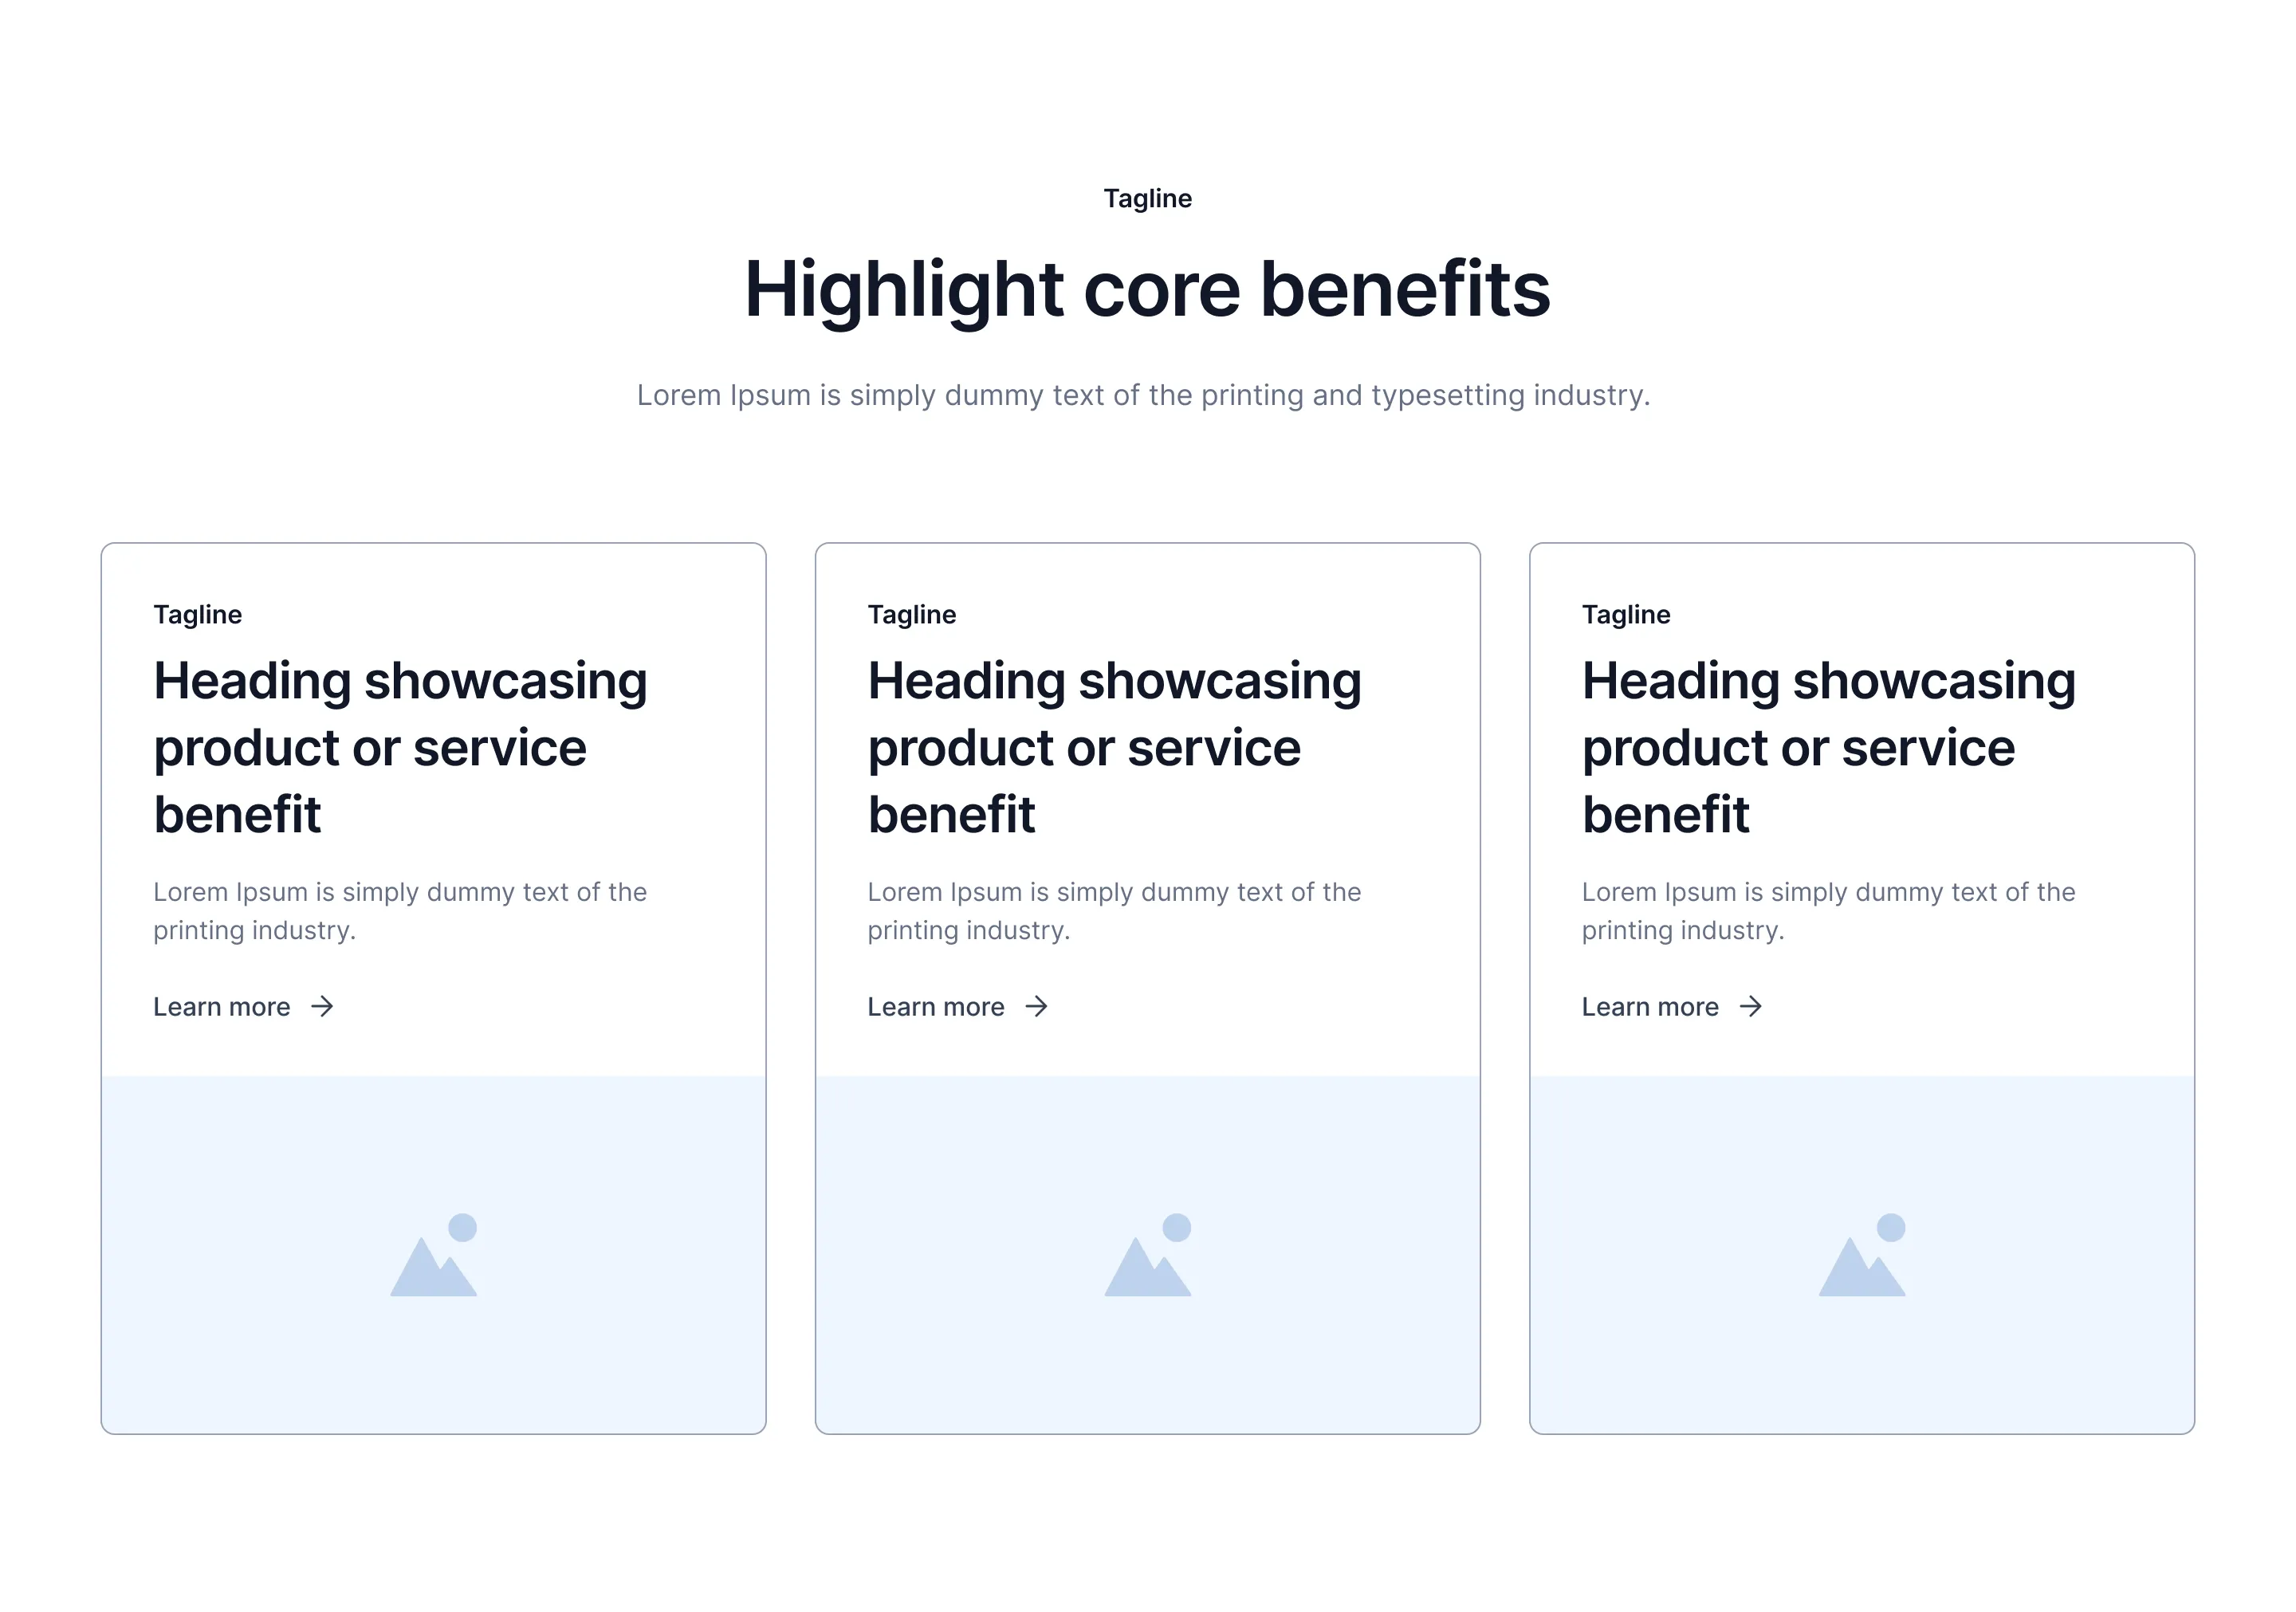Click the third card's Lorem Ipsum description
Screen dimensions: 2296x1612
(x=1828, y=911)
